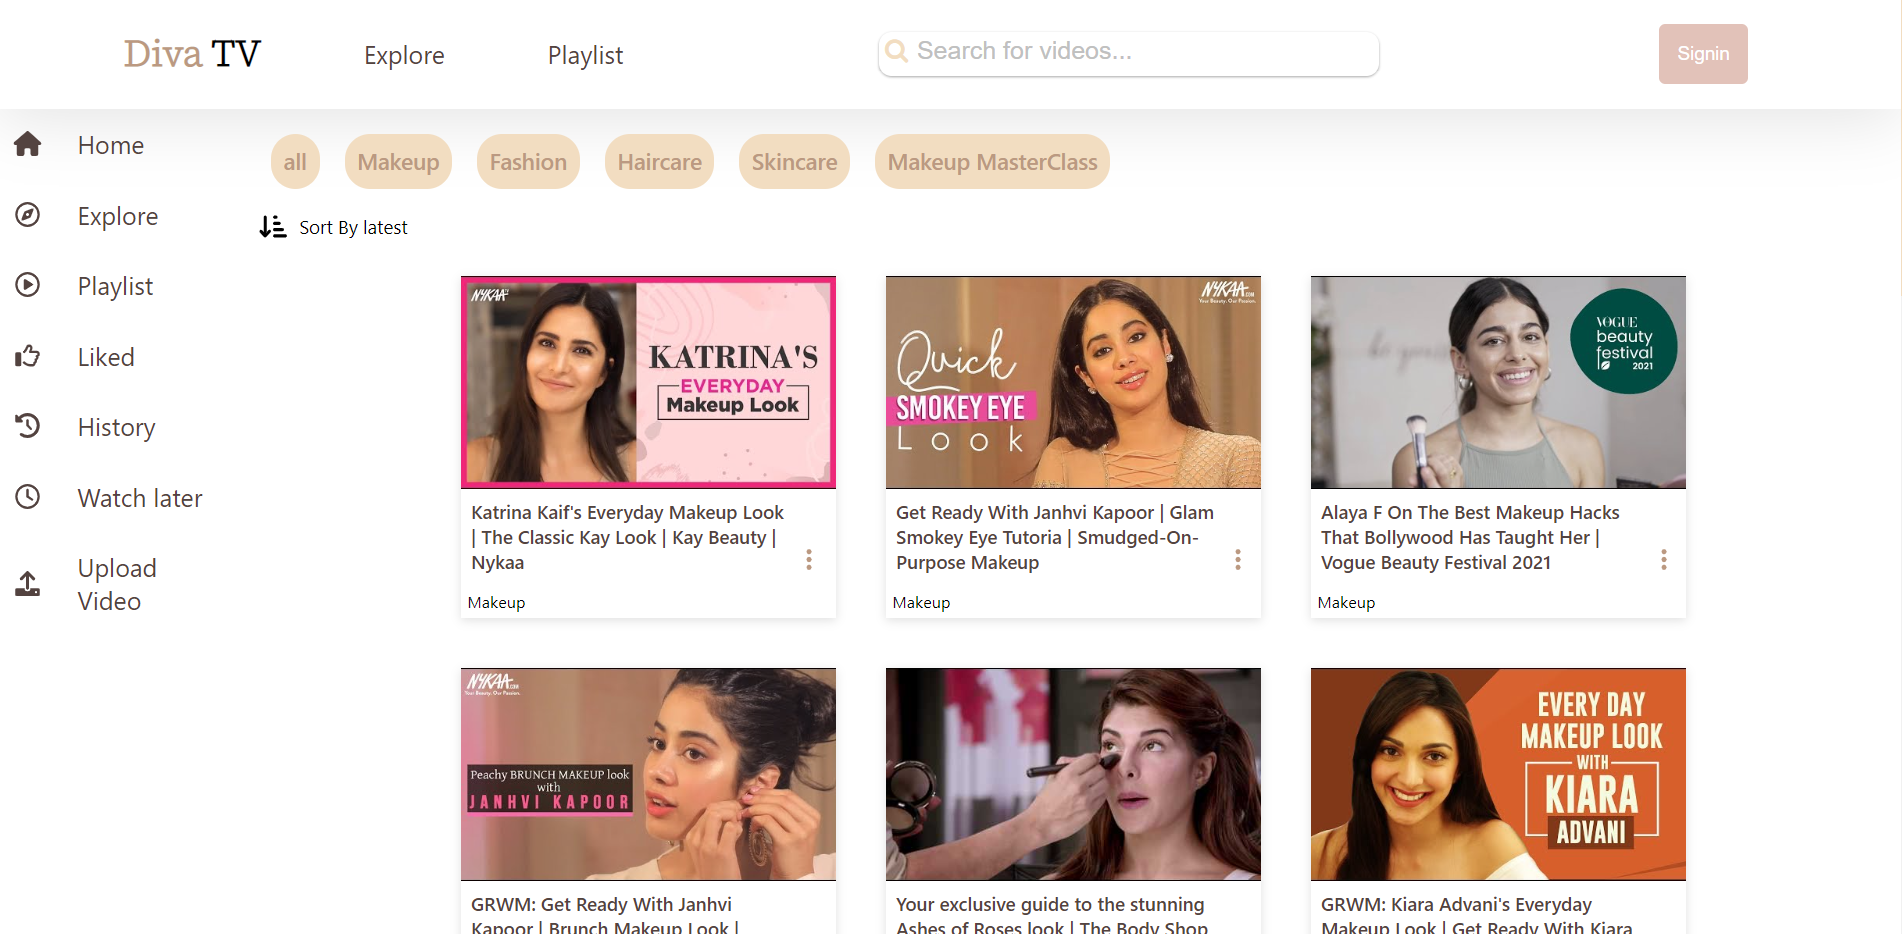Open Upload Video in the sidebar
This screenshot has width=1902, height=934.
click(x=117, y=585)
